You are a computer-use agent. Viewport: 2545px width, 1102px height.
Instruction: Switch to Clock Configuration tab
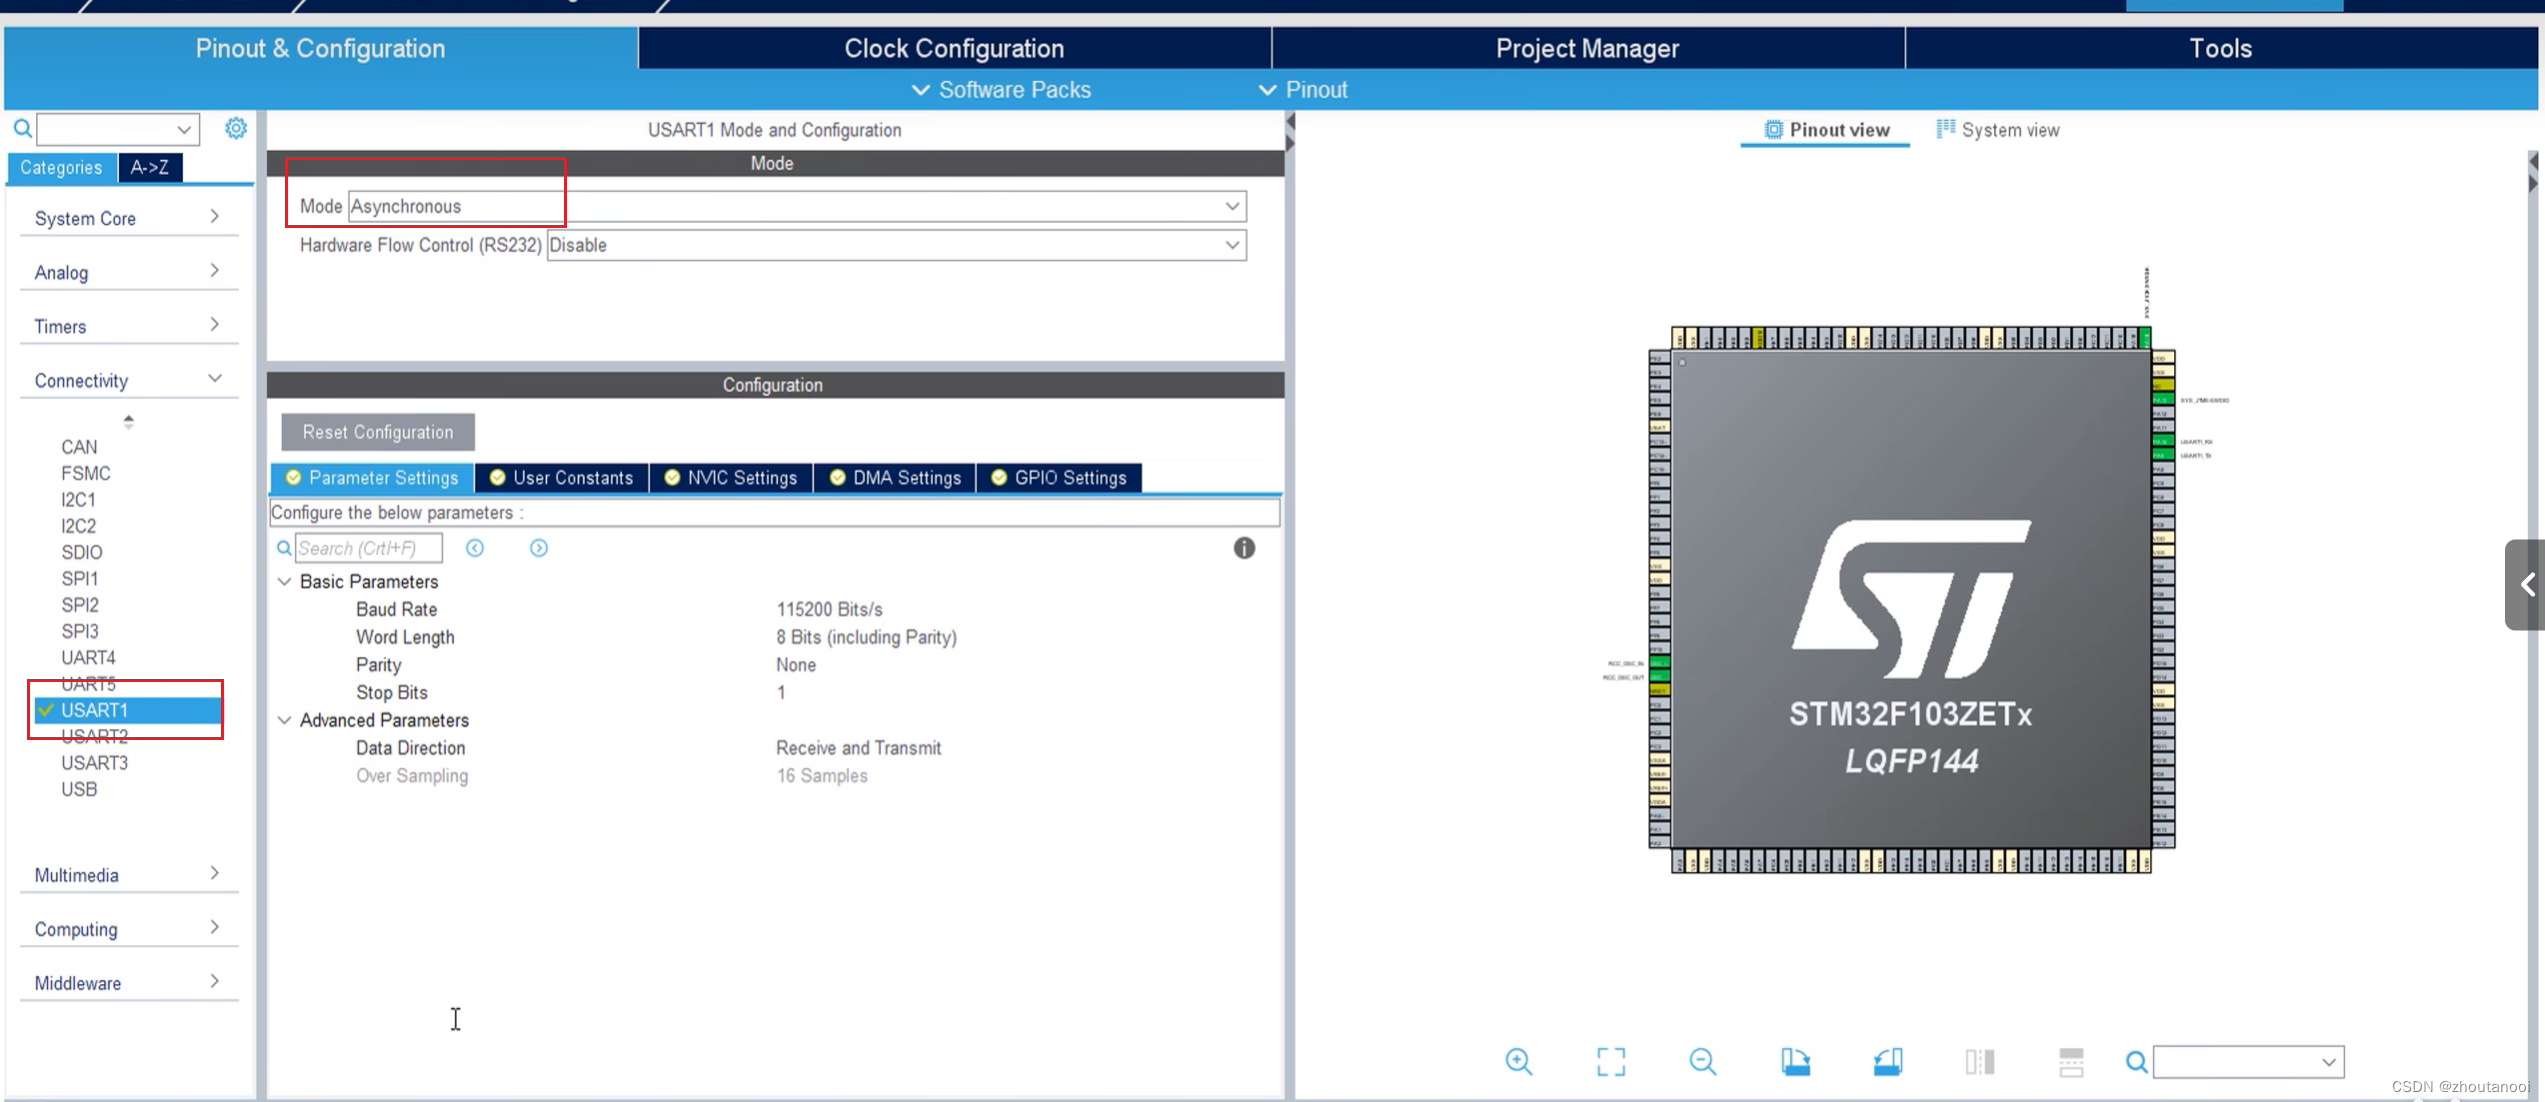coord(953,48)
